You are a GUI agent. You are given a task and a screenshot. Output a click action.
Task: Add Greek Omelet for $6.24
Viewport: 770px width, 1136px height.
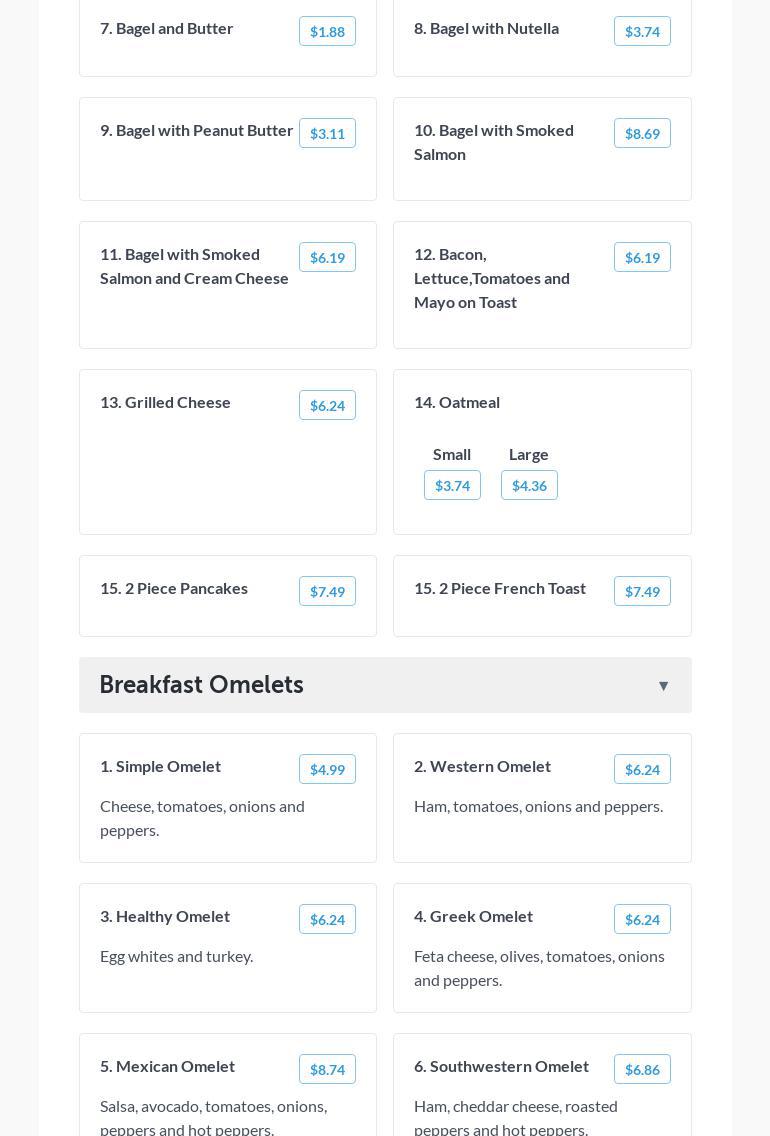pos(642,920)
